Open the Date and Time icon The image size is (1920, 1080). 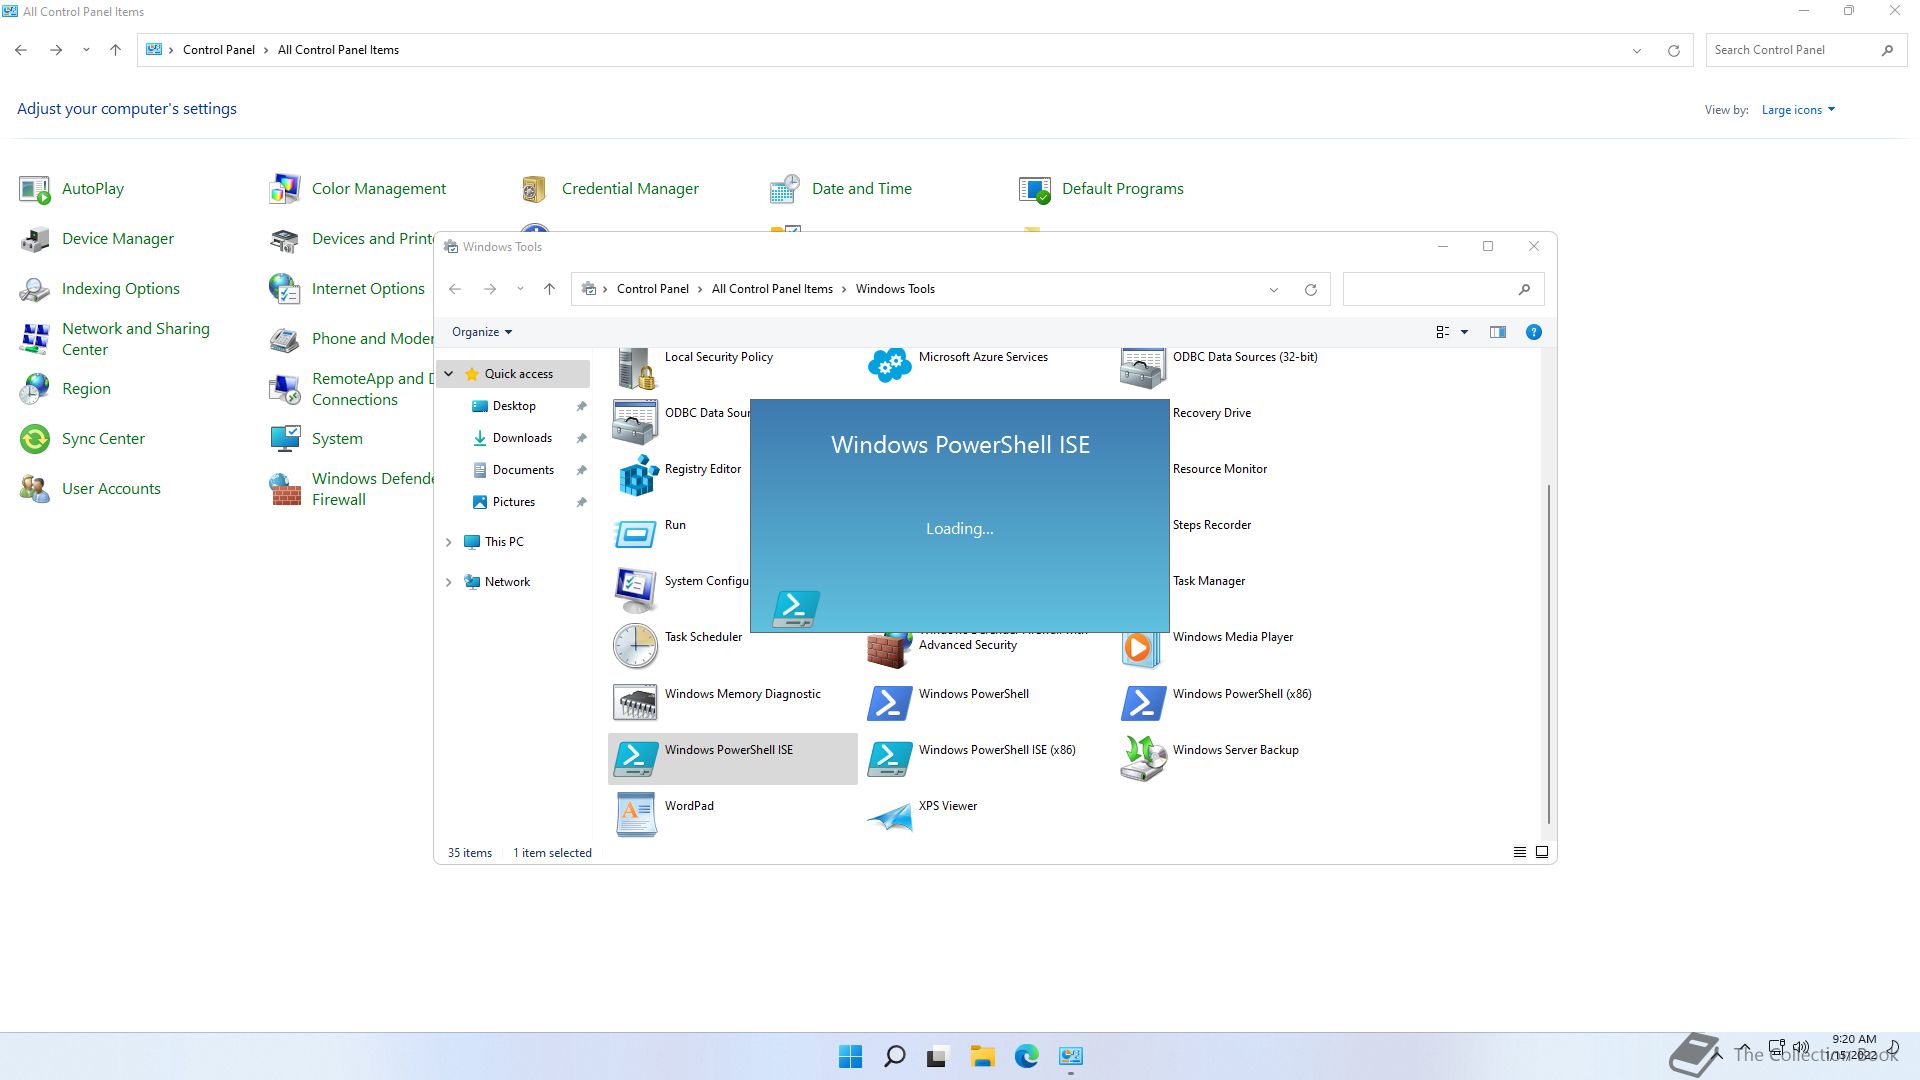pos(784,189)
